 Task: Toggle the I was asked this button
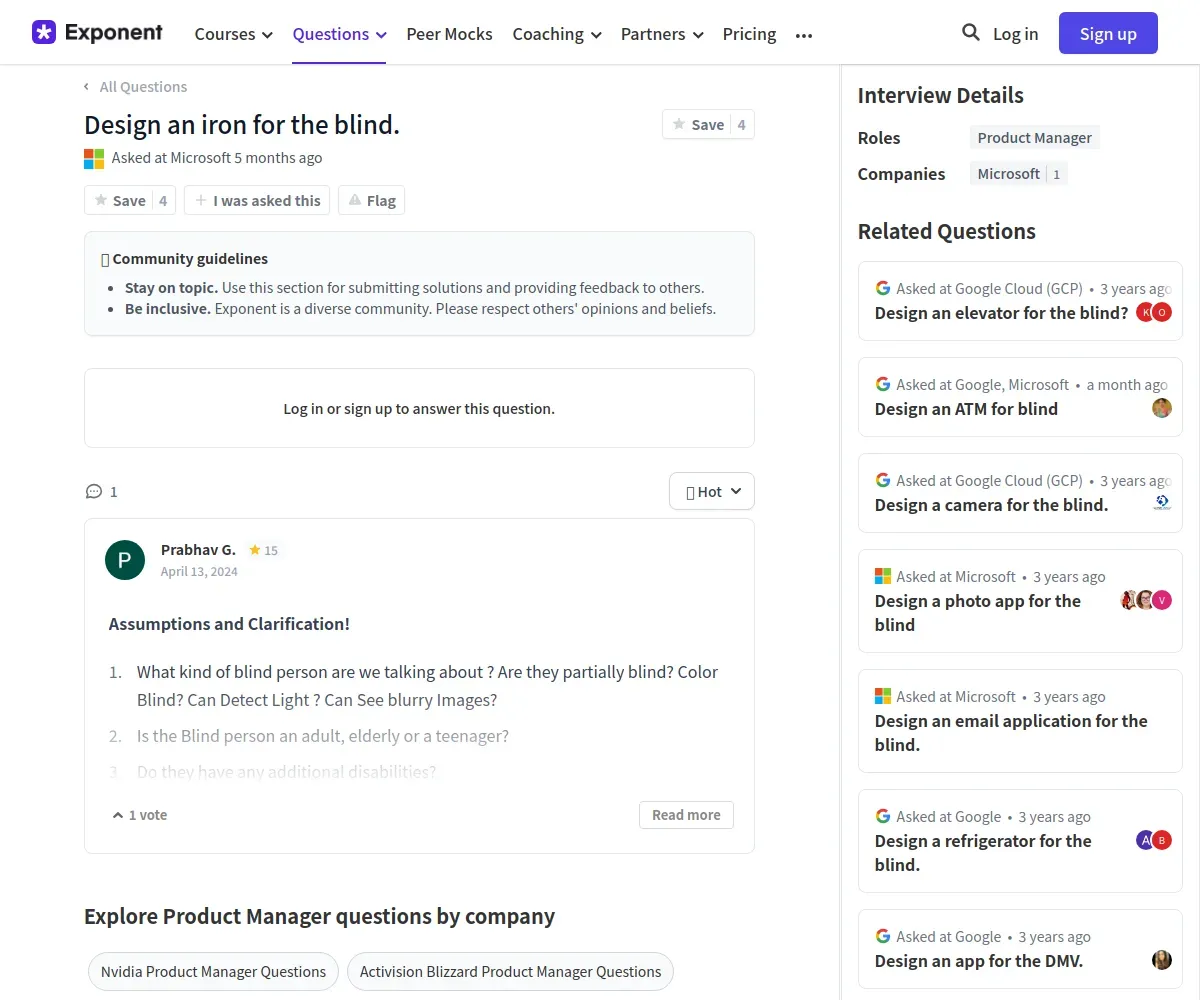point(257,200)
